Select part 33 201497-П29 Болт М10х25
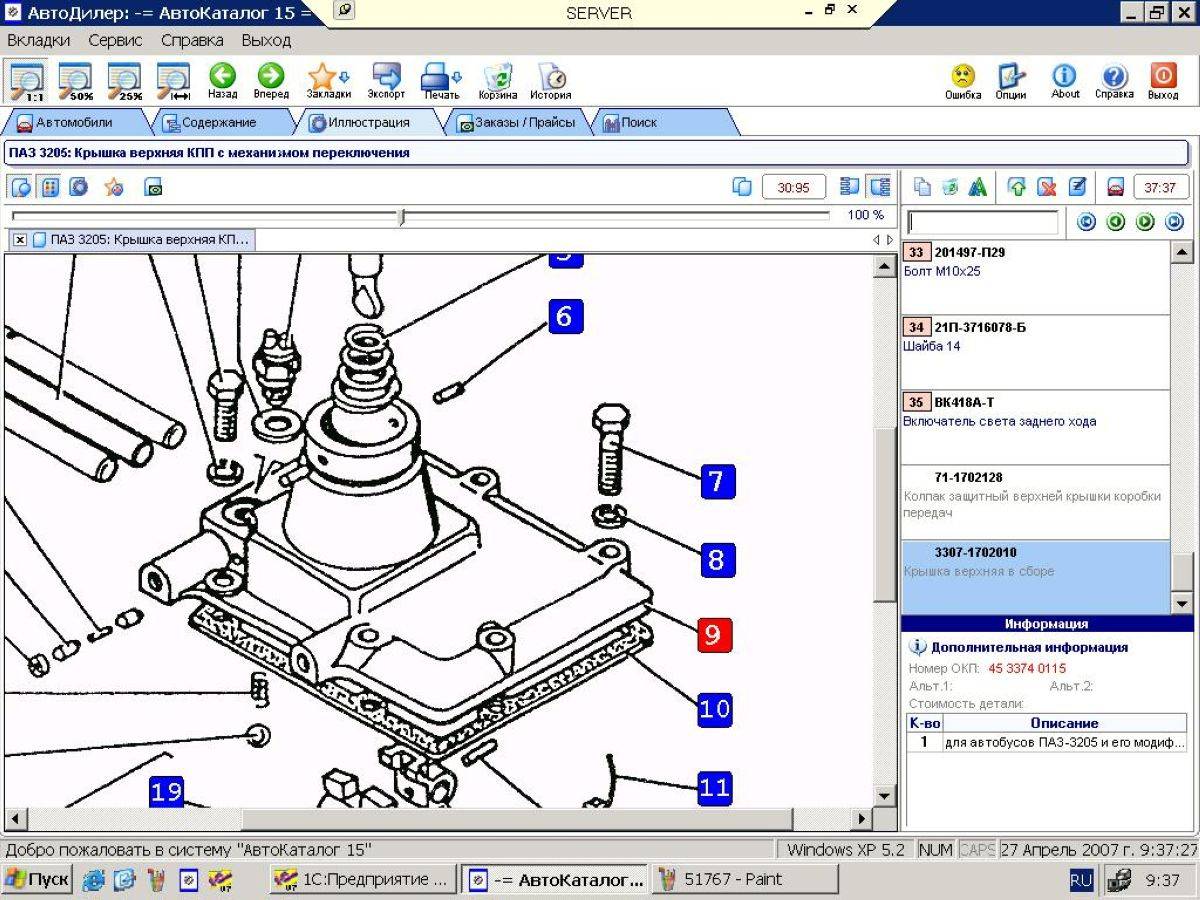This screenshot has width=1200, height=900. click(1035, 278)
